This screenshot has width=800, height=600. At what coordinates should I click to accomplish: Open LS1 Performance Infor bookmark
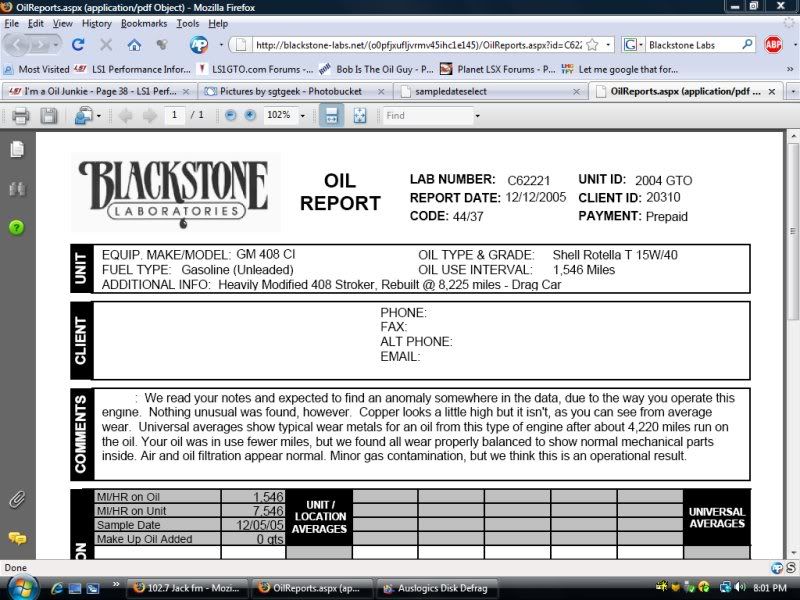coord(134,69)
